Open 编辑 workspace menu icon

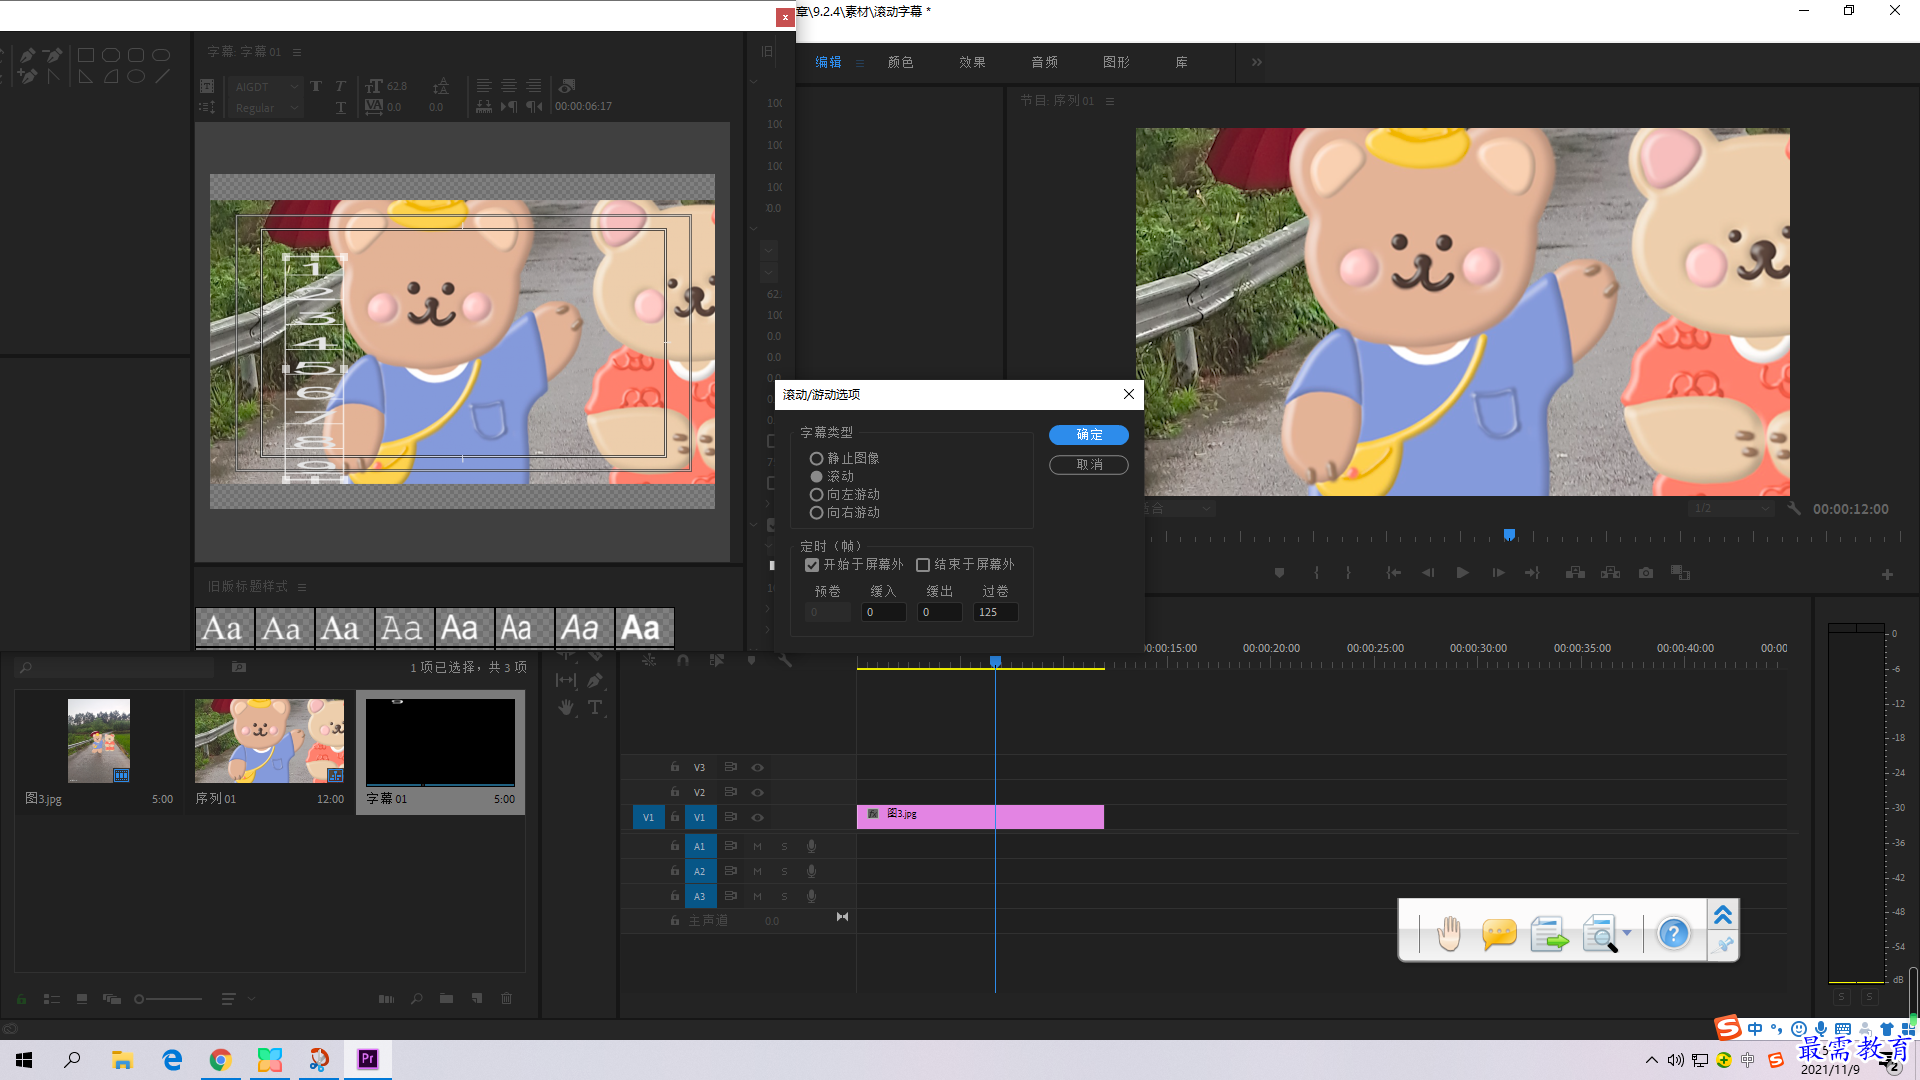(x=859, y=63)
